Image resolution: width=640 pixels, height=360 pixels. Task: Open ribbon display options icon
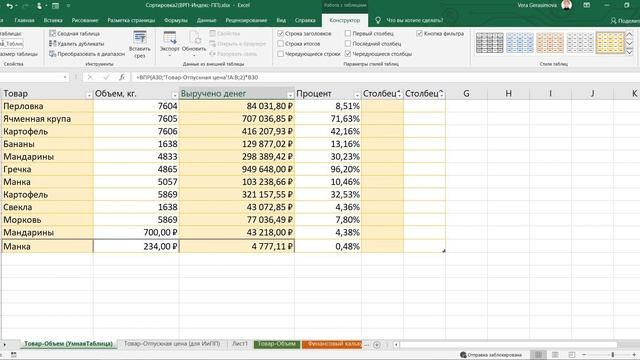pyautogui.click(x=587, y=5)
